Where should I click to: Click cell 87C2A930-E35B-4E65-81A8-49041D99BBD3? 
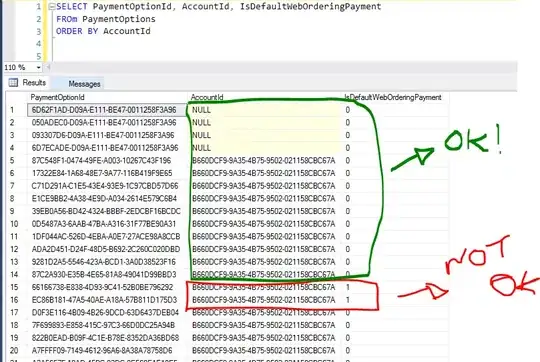107,275
